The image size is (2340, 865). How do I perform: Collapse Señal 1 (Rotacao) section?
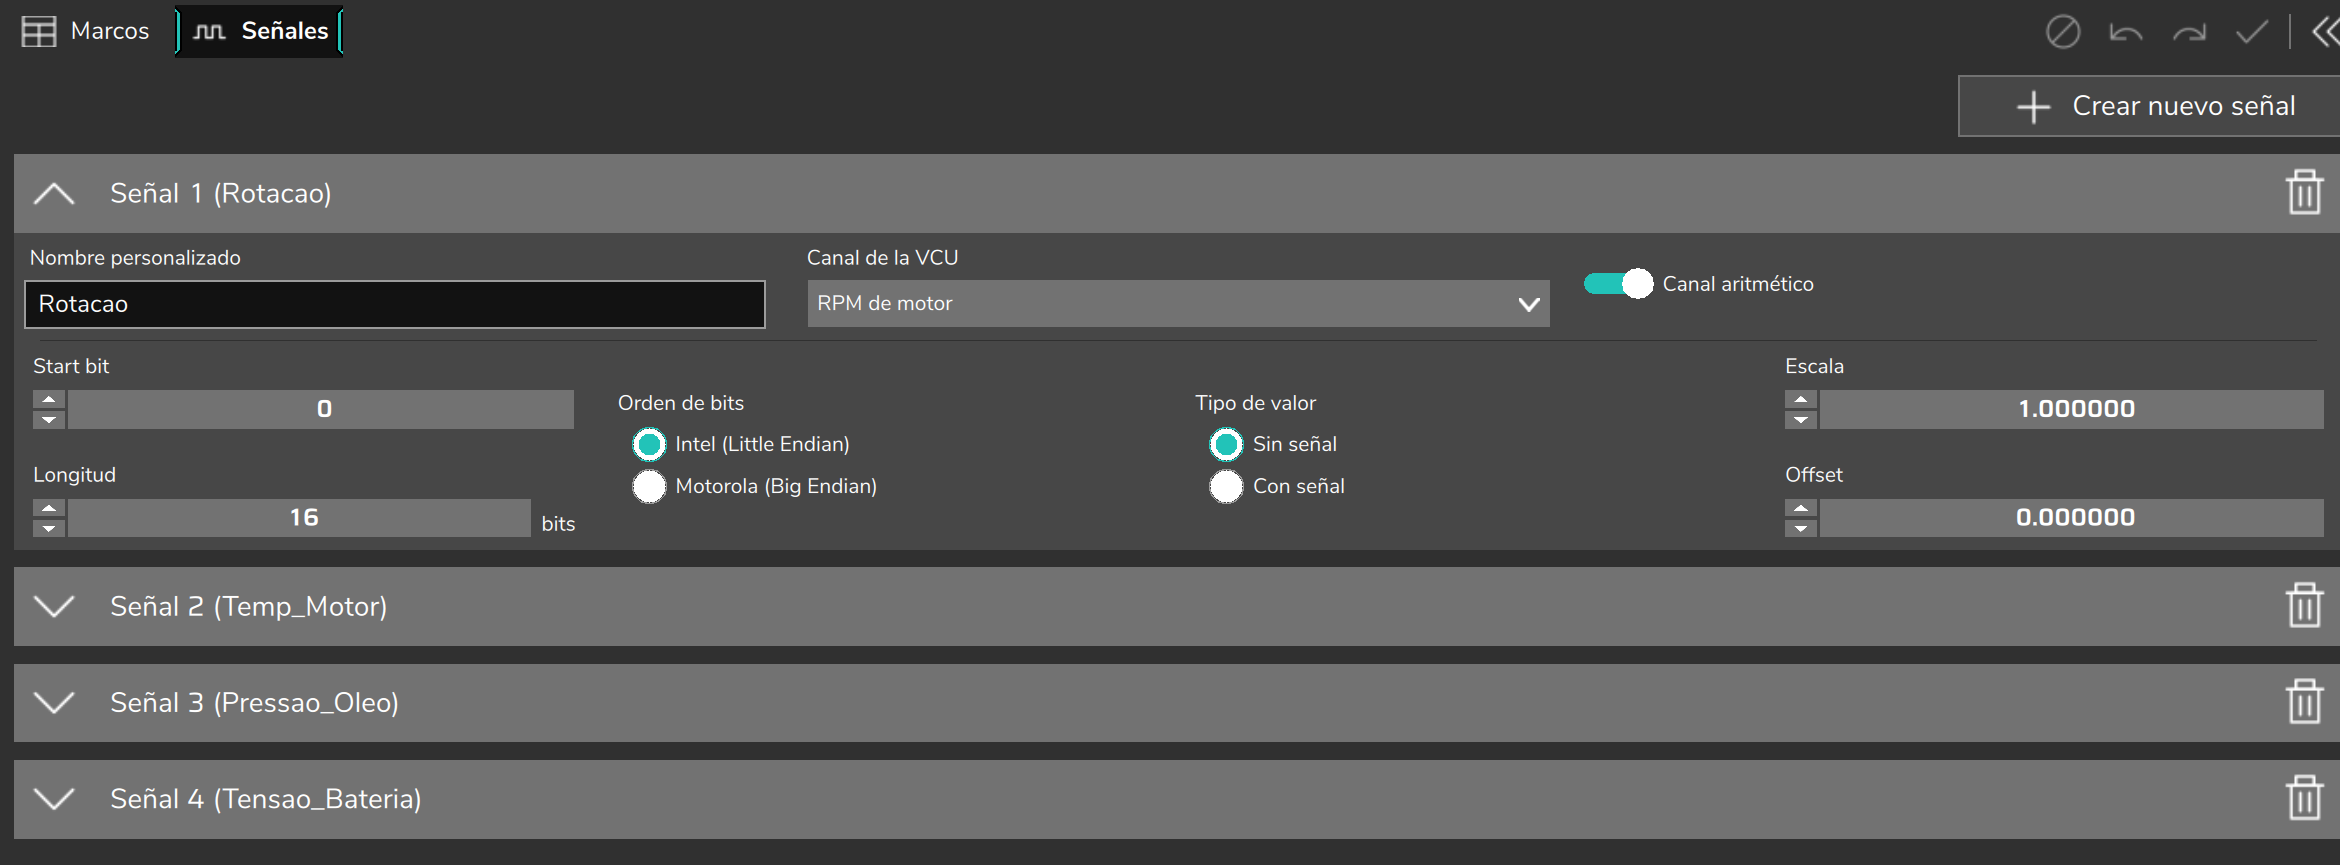[x=54, y=193]
